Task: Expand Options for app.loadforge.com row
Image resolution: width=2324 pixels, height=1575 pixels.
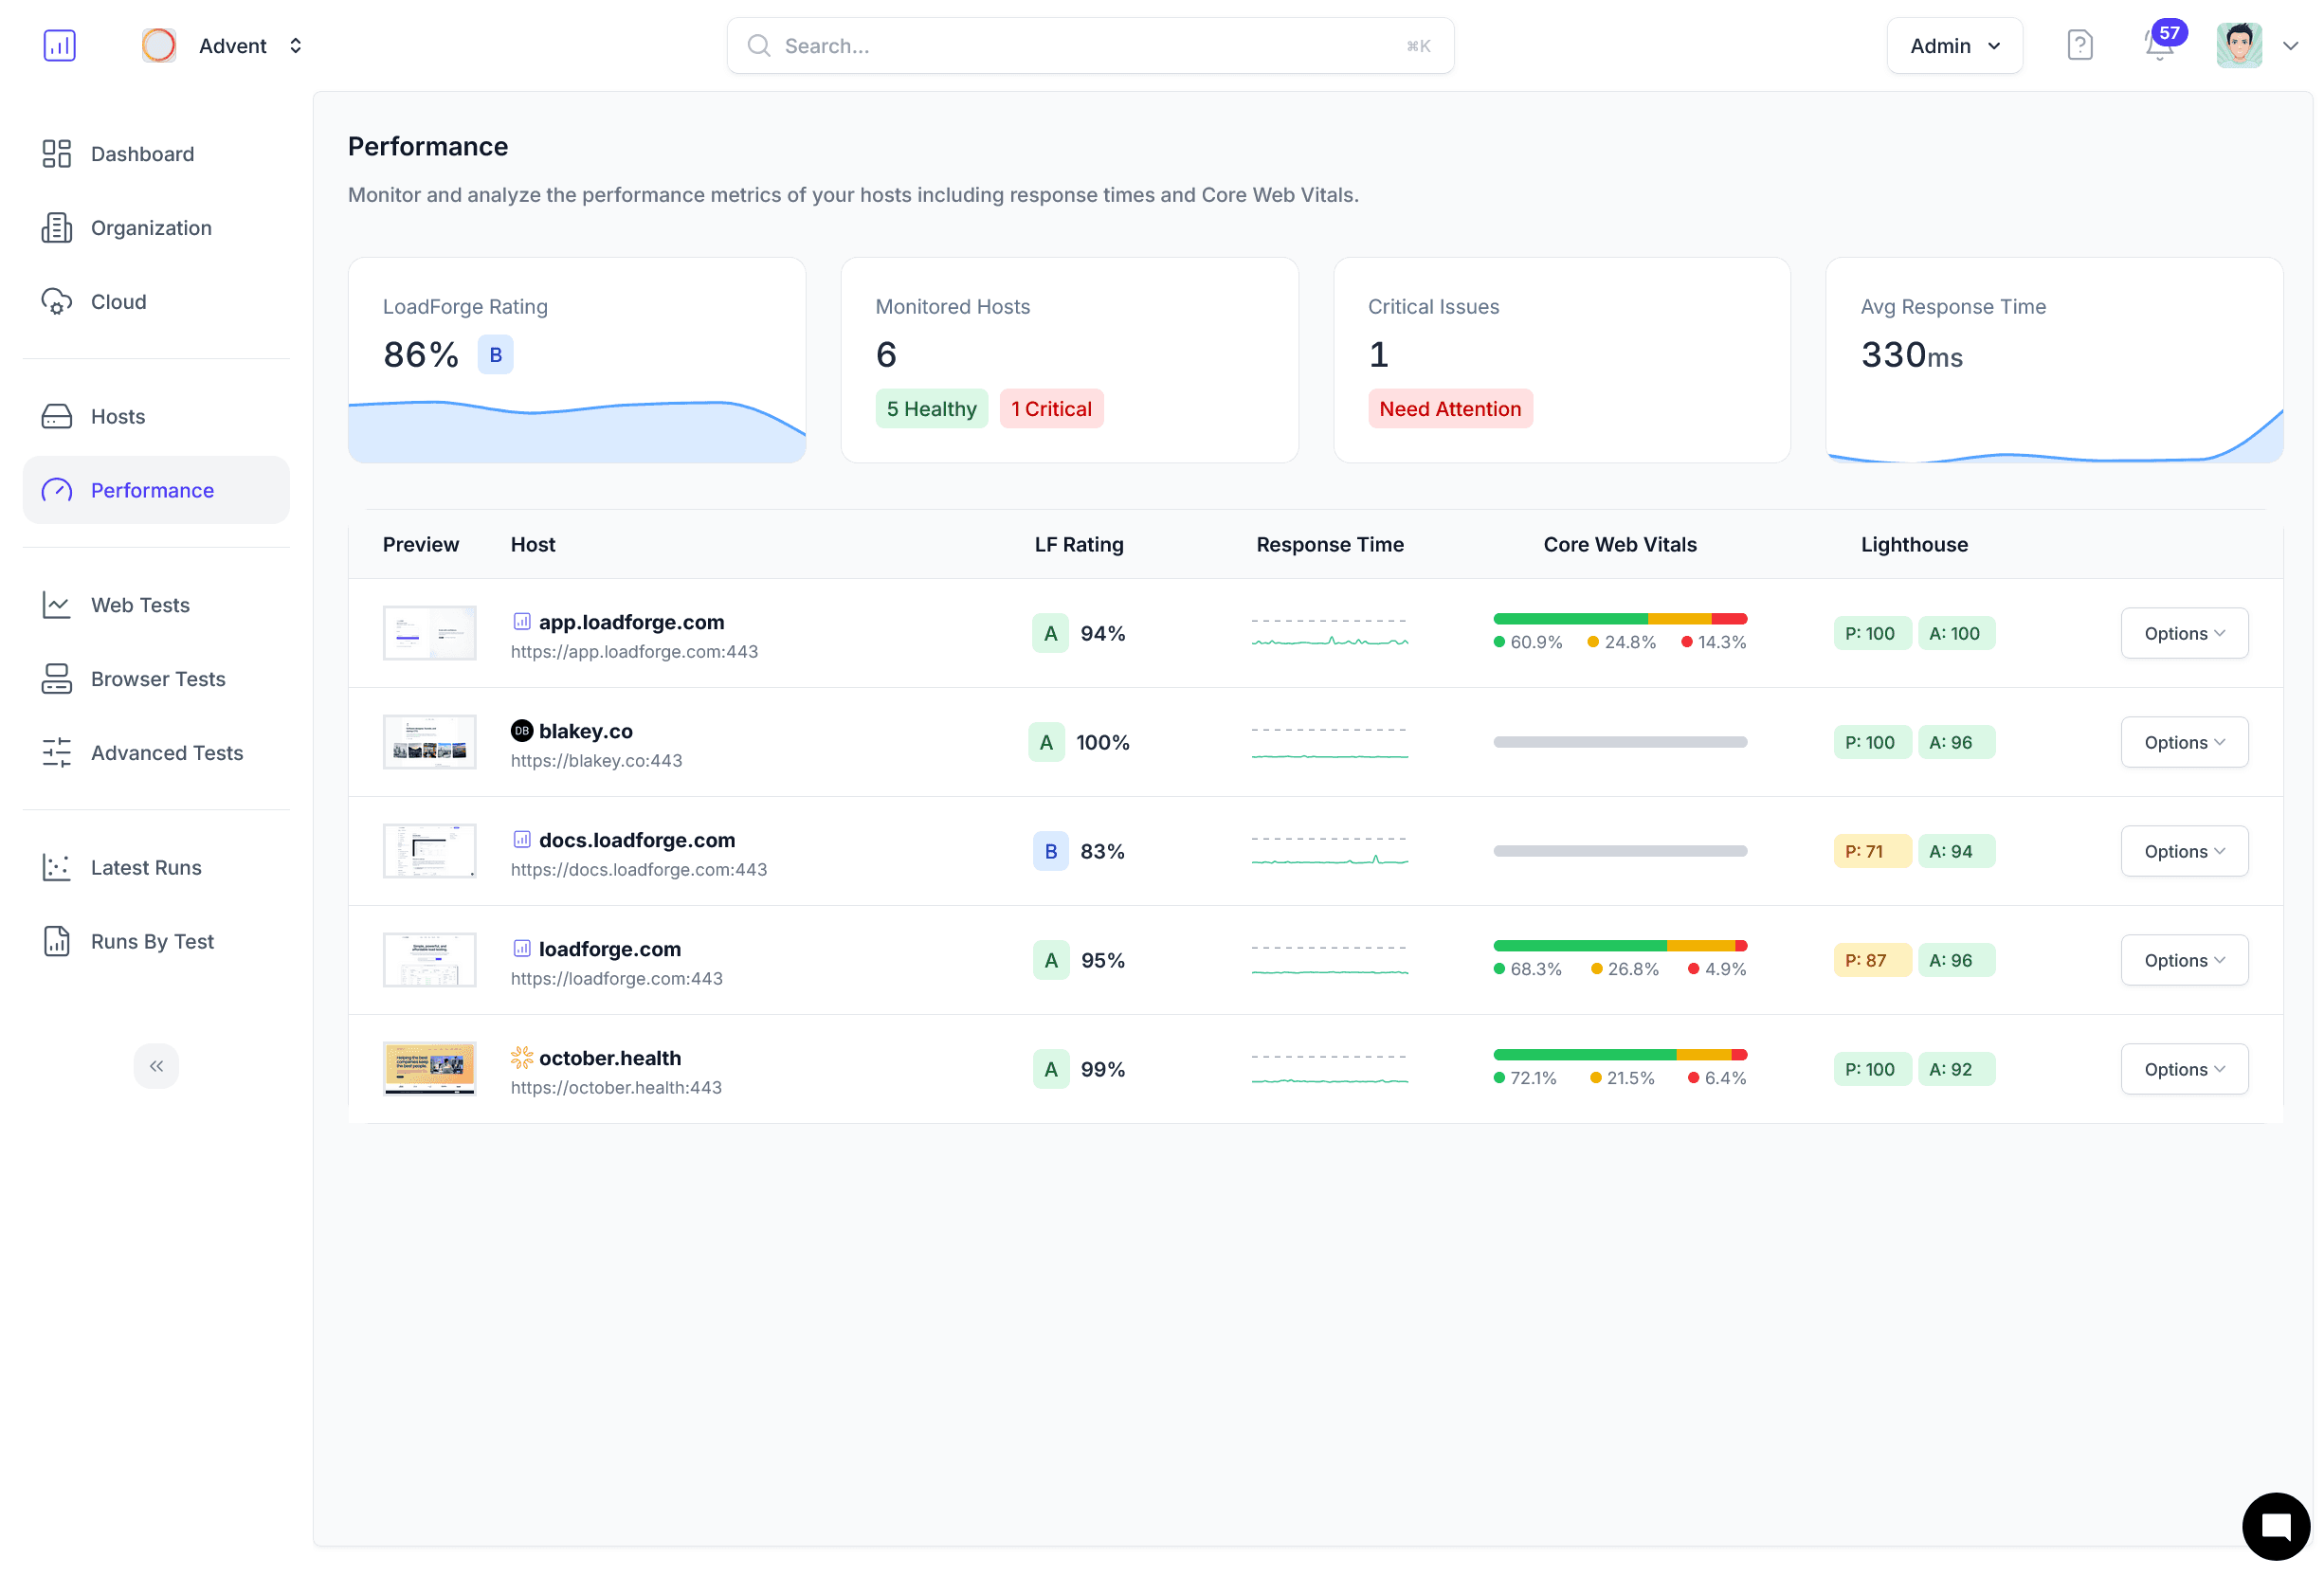Action: click(2184, 632)
